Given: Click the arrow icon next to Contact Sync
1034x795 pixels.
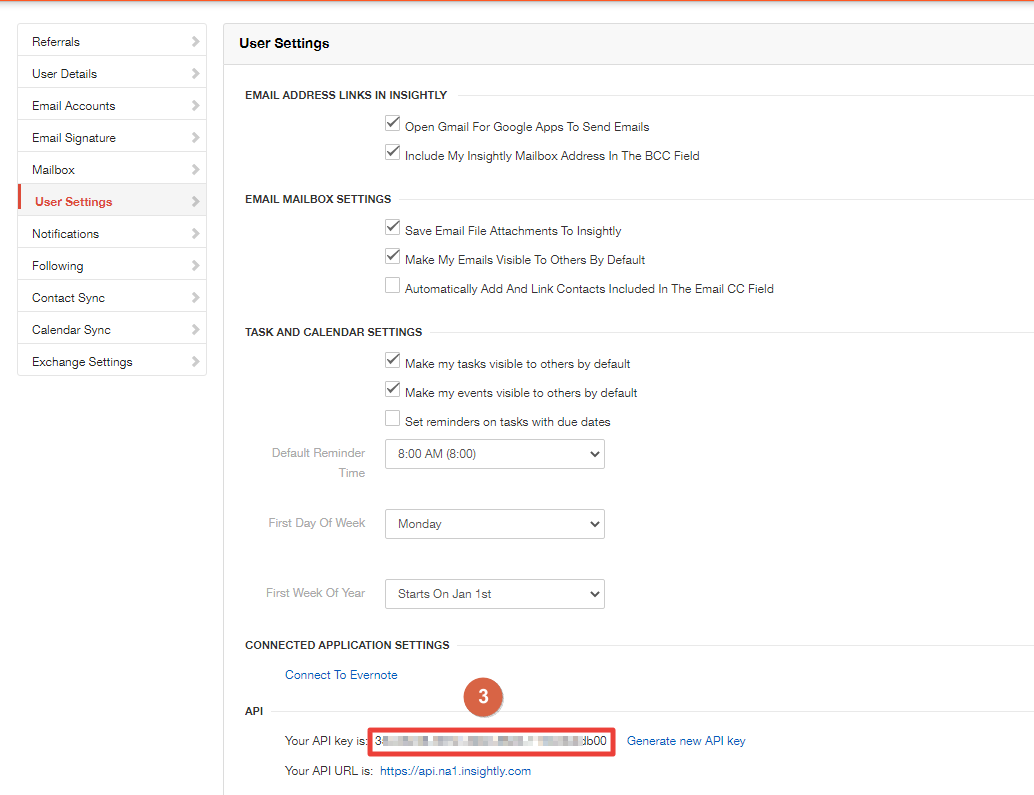Looking at the screenshot, I should (x=195, y=298).
